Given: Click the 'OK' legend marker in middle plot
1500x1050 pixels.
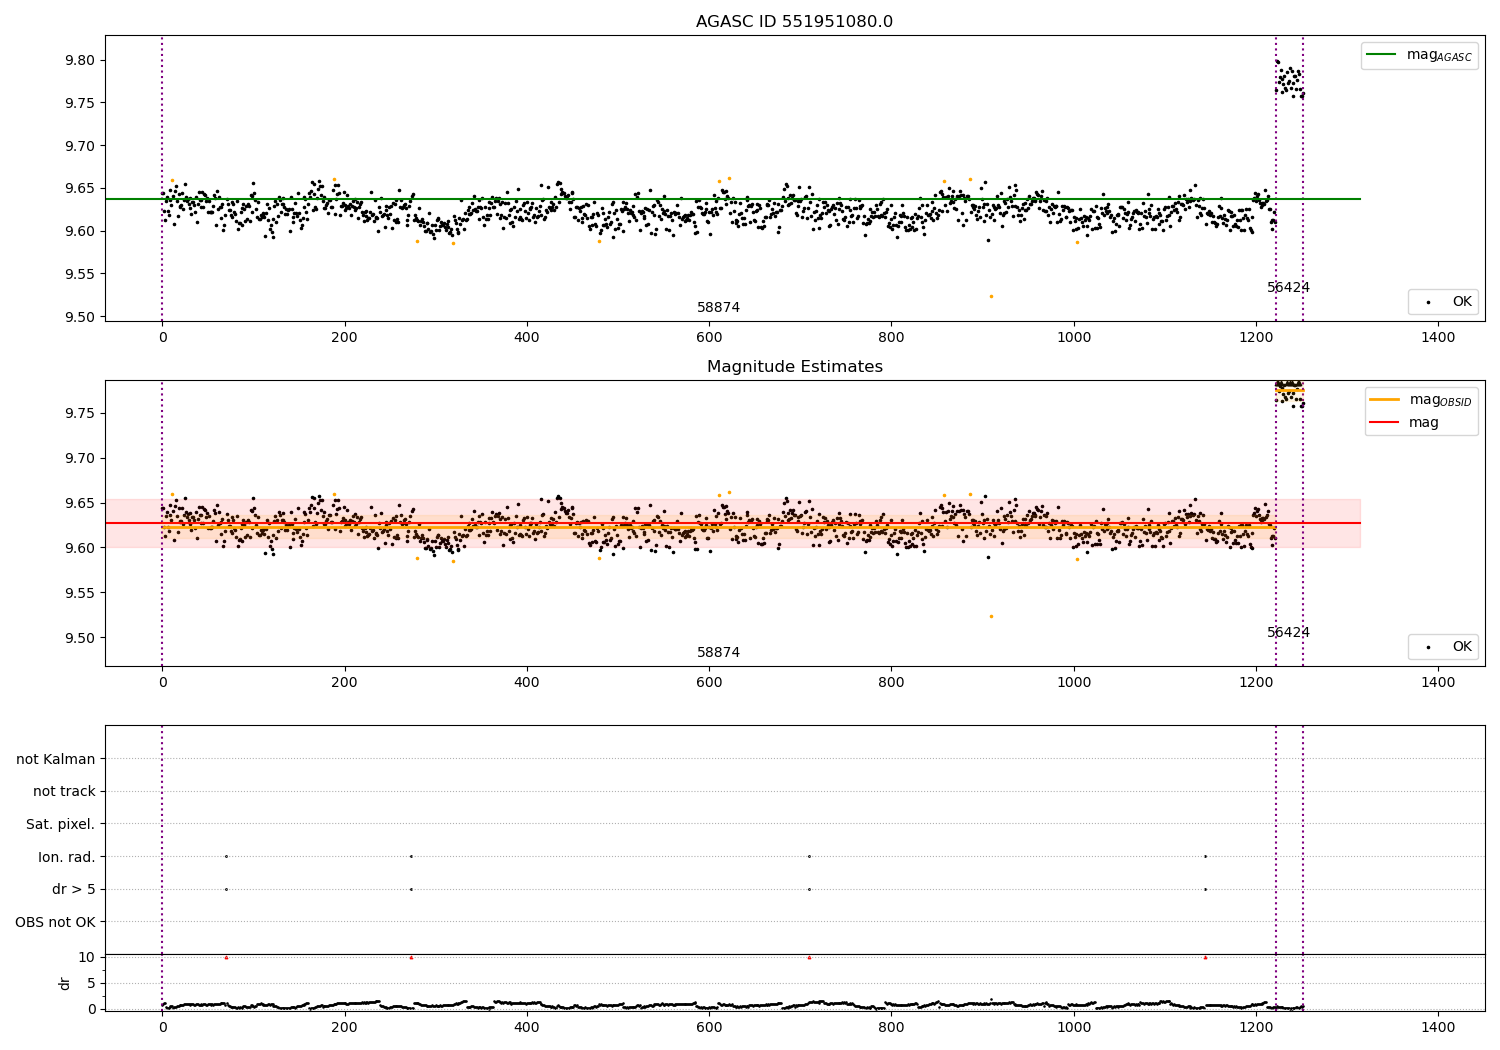Looking at the screenshot, I should [1428, 647].
